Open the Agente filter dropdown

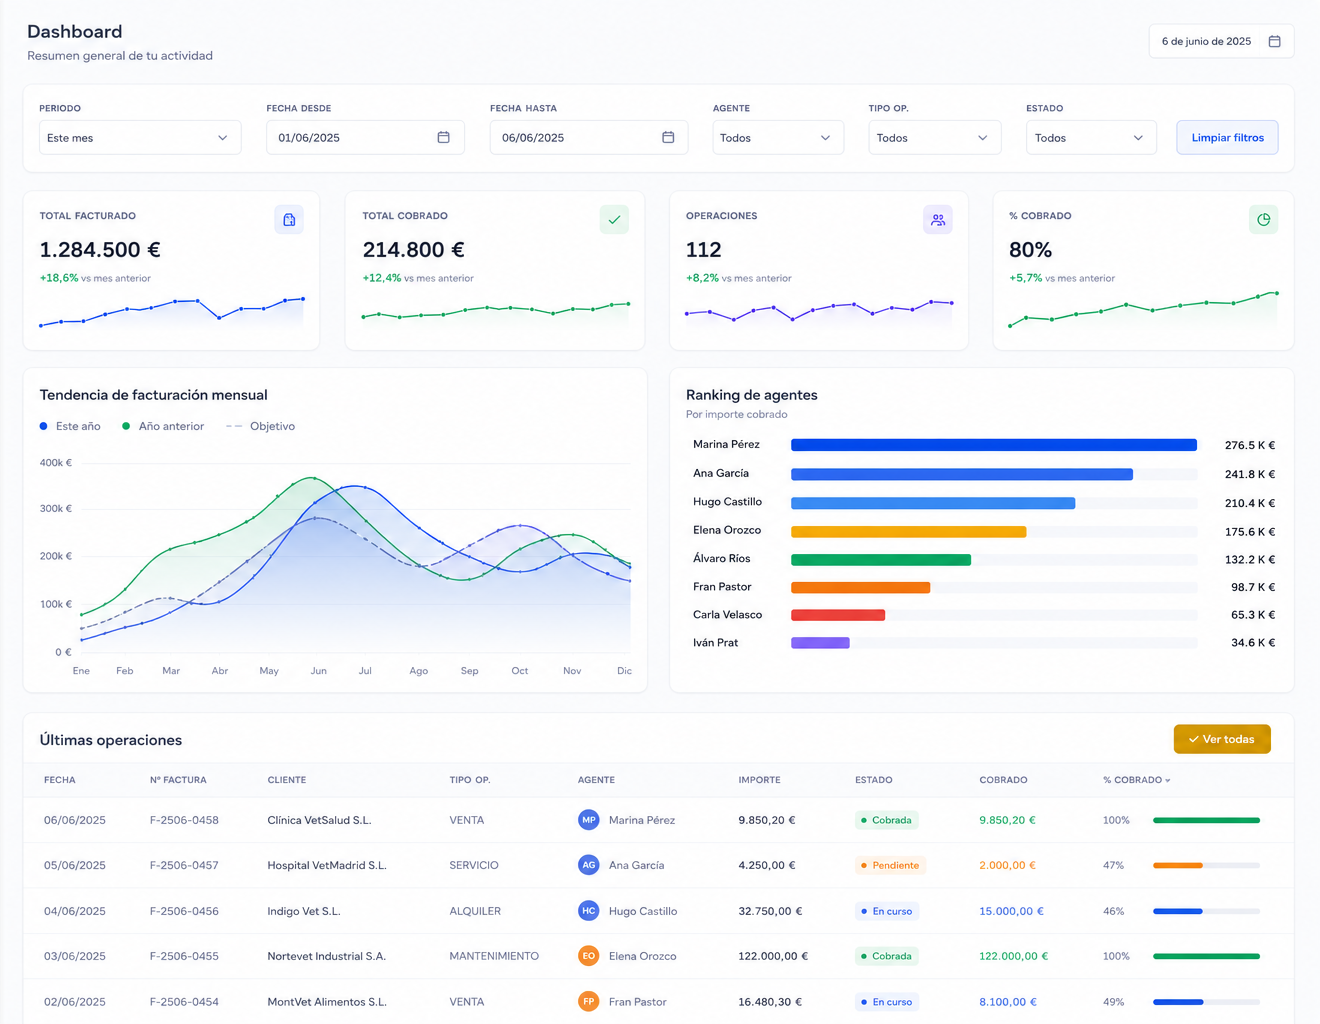pos(778,138)
